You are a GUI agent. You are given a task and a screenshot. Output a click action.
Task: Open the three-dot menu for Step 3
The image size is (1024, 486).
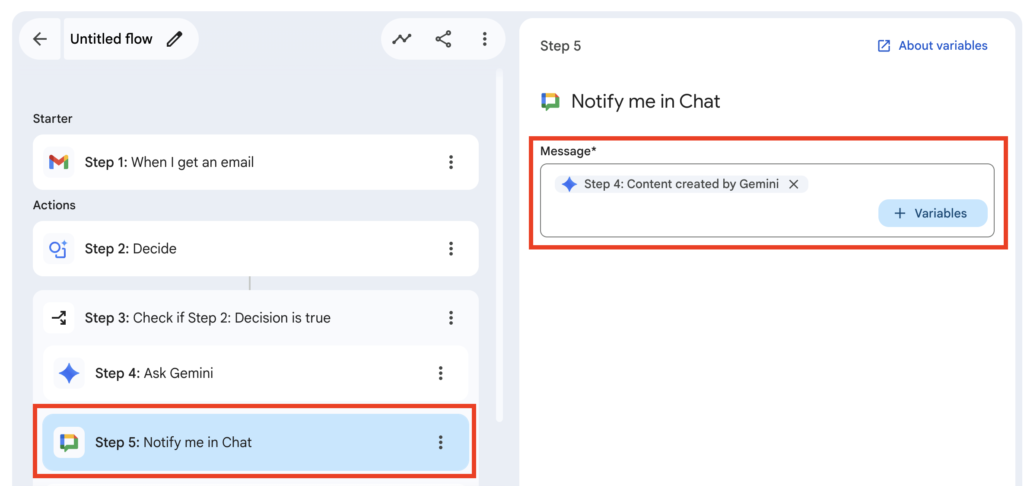[x=451, y=318]
